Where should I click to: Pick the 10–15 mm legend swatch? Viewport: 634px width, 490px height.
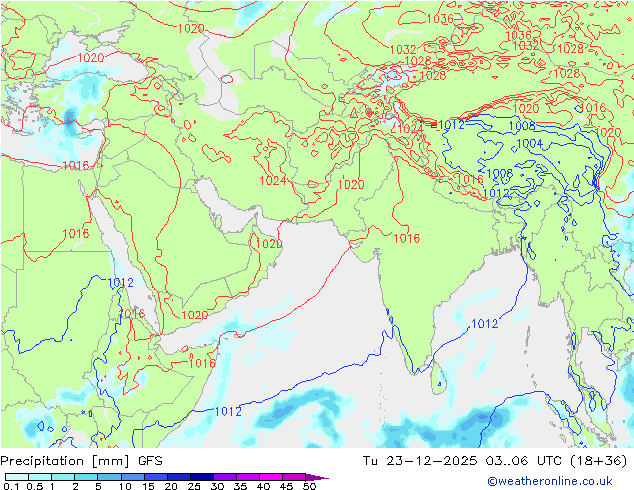click(132, 477)
